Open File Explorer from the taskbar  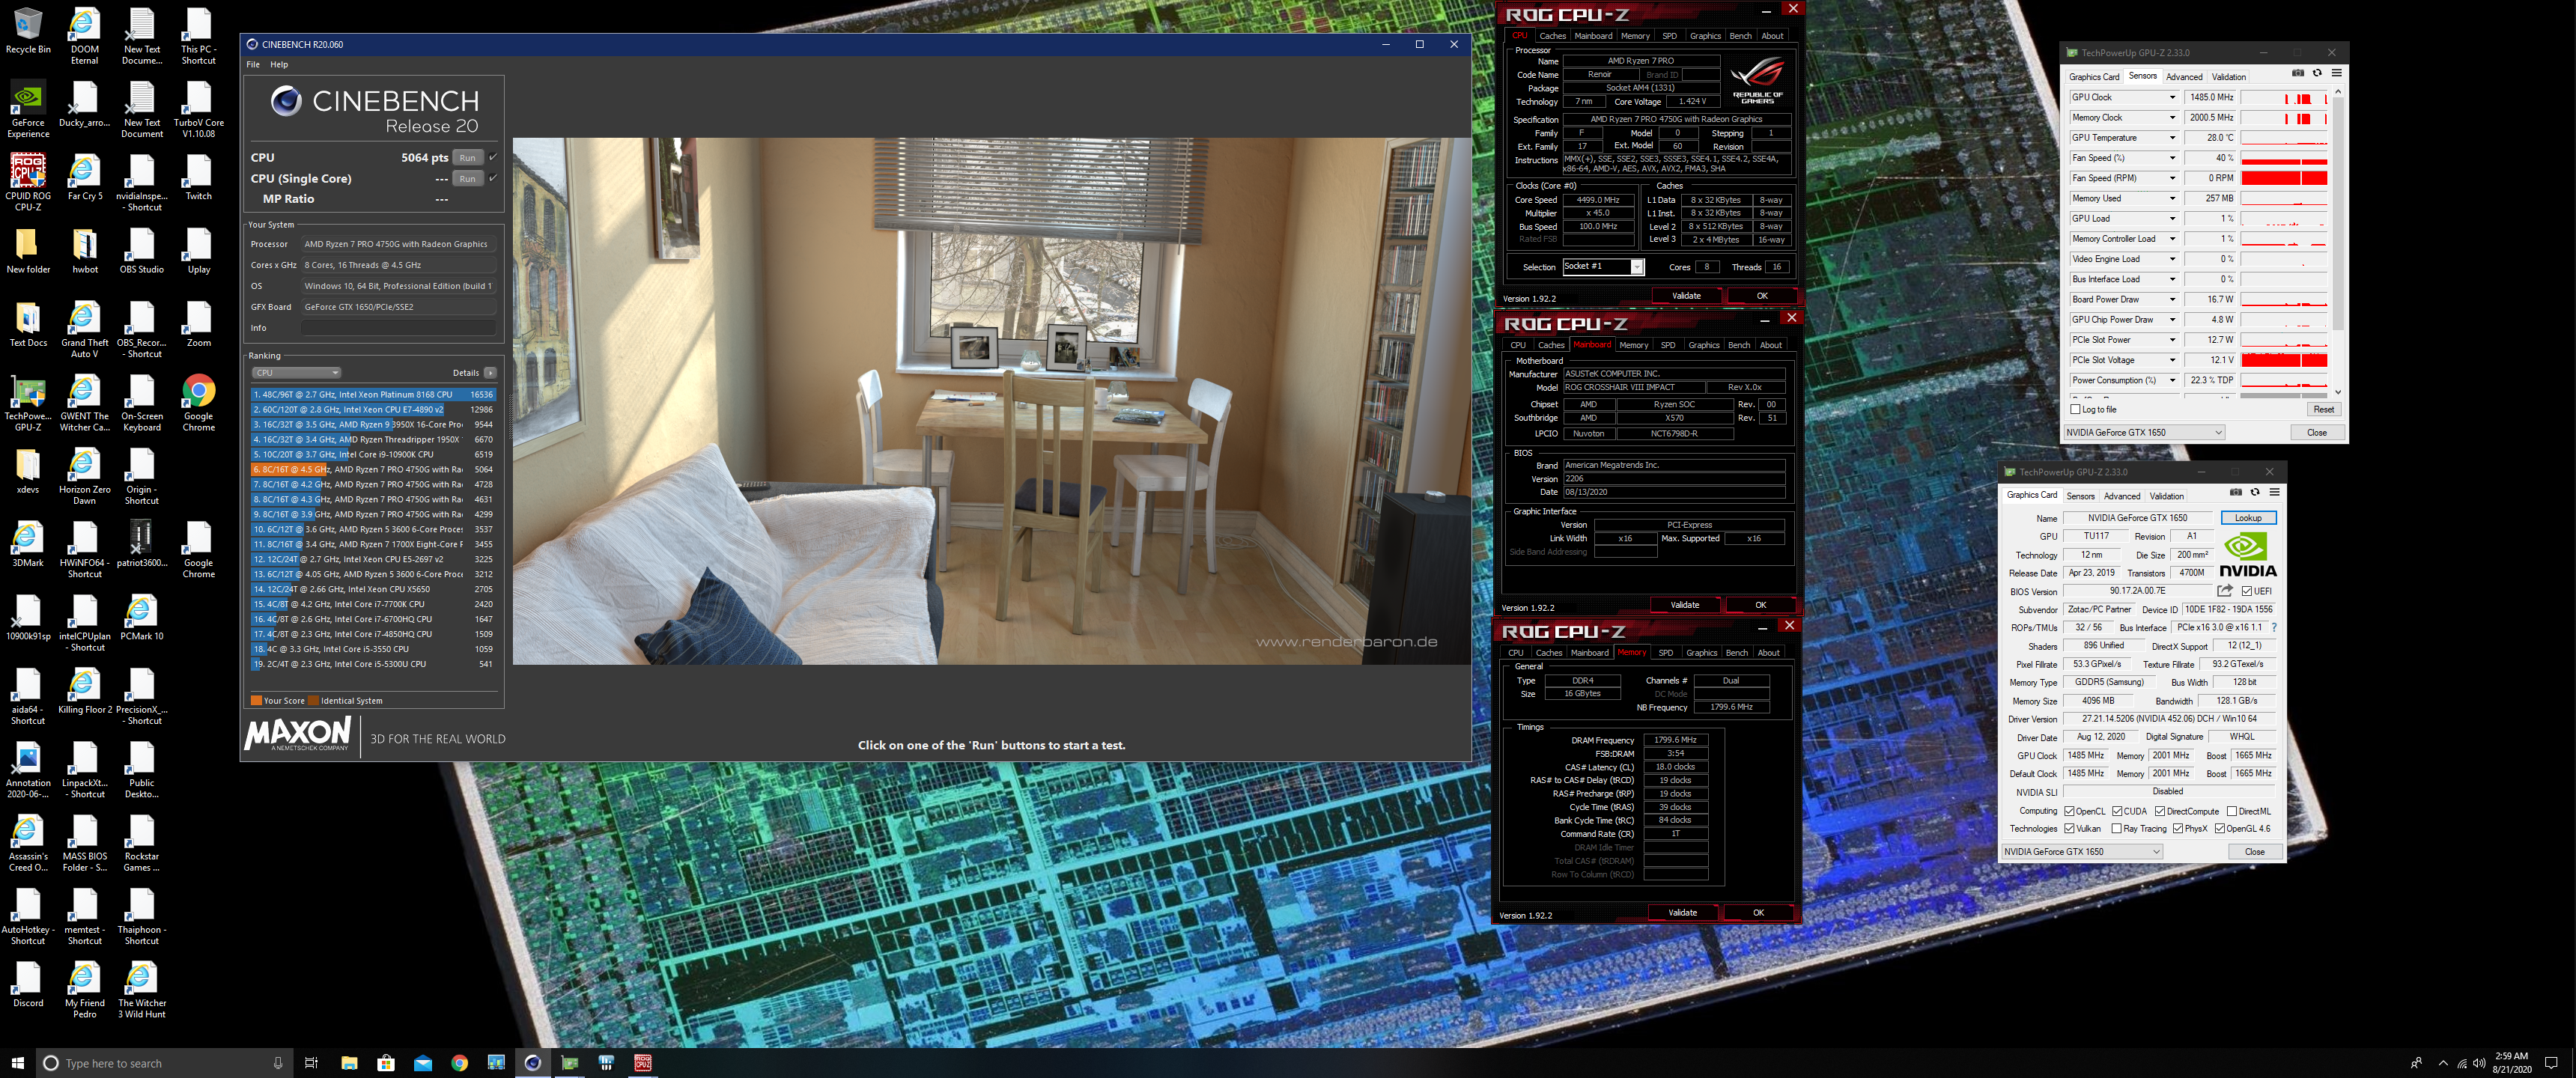[x=349, y=1063]
